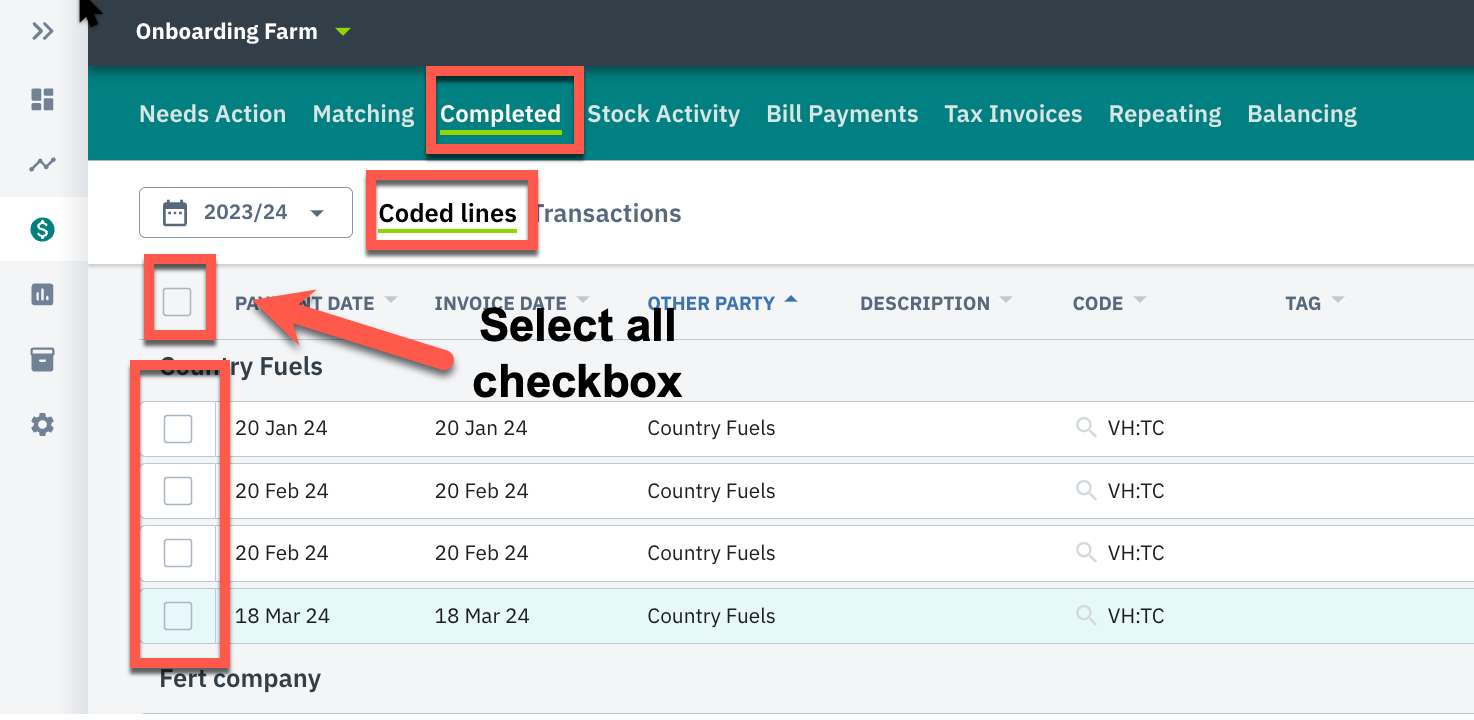Tick the select all checkbox

pos(177,302)
